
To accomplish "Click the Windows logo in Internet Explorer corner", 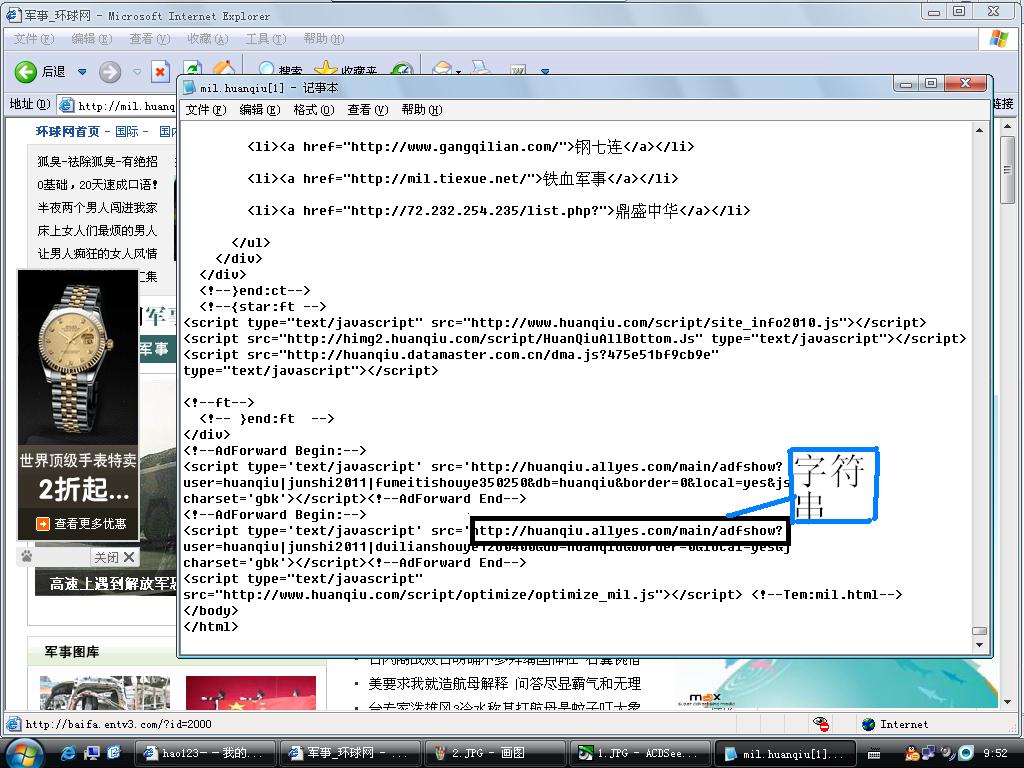I will [999, 39].
